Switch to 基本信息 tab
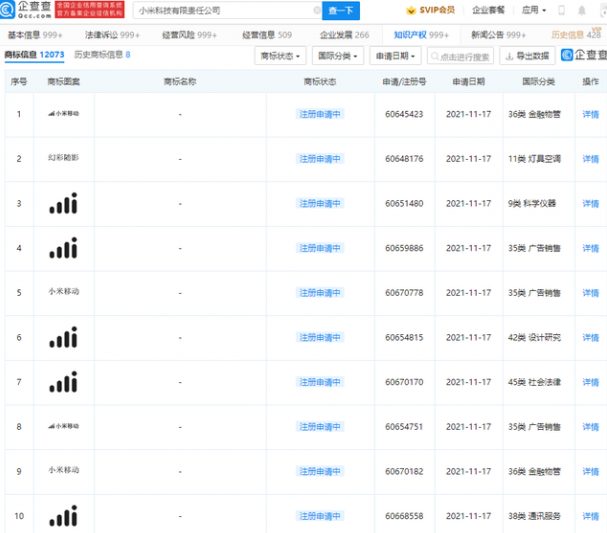The image size is (607, 533). [35, 35]
